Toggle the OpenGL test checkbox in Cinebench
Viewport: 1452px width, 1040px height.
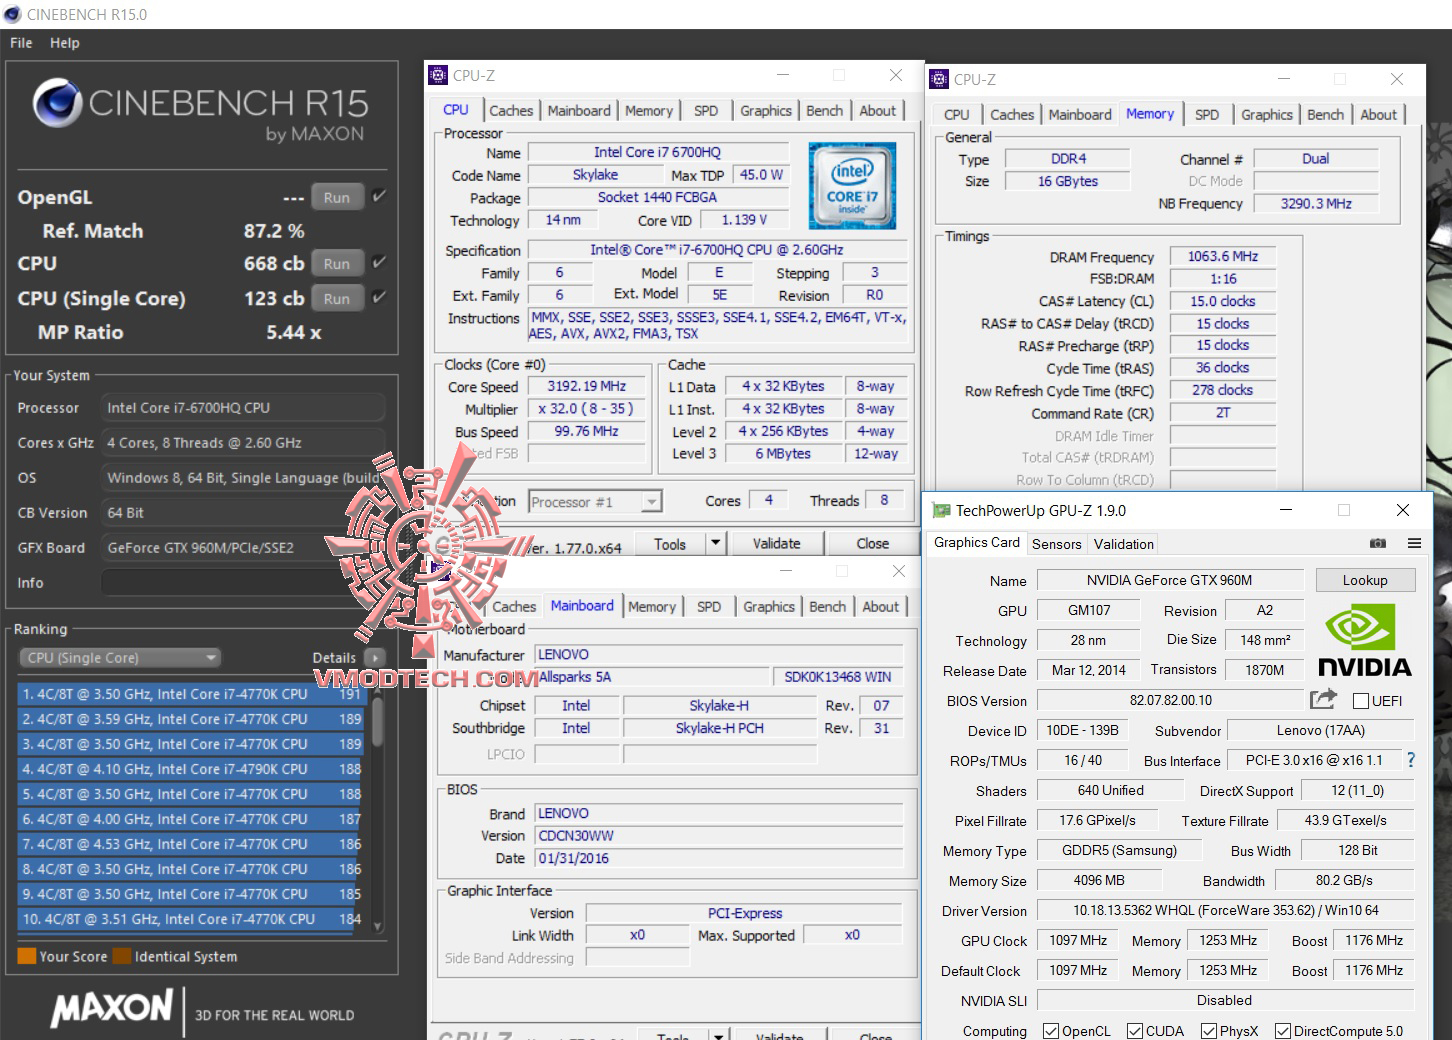(x=379, y=196)
